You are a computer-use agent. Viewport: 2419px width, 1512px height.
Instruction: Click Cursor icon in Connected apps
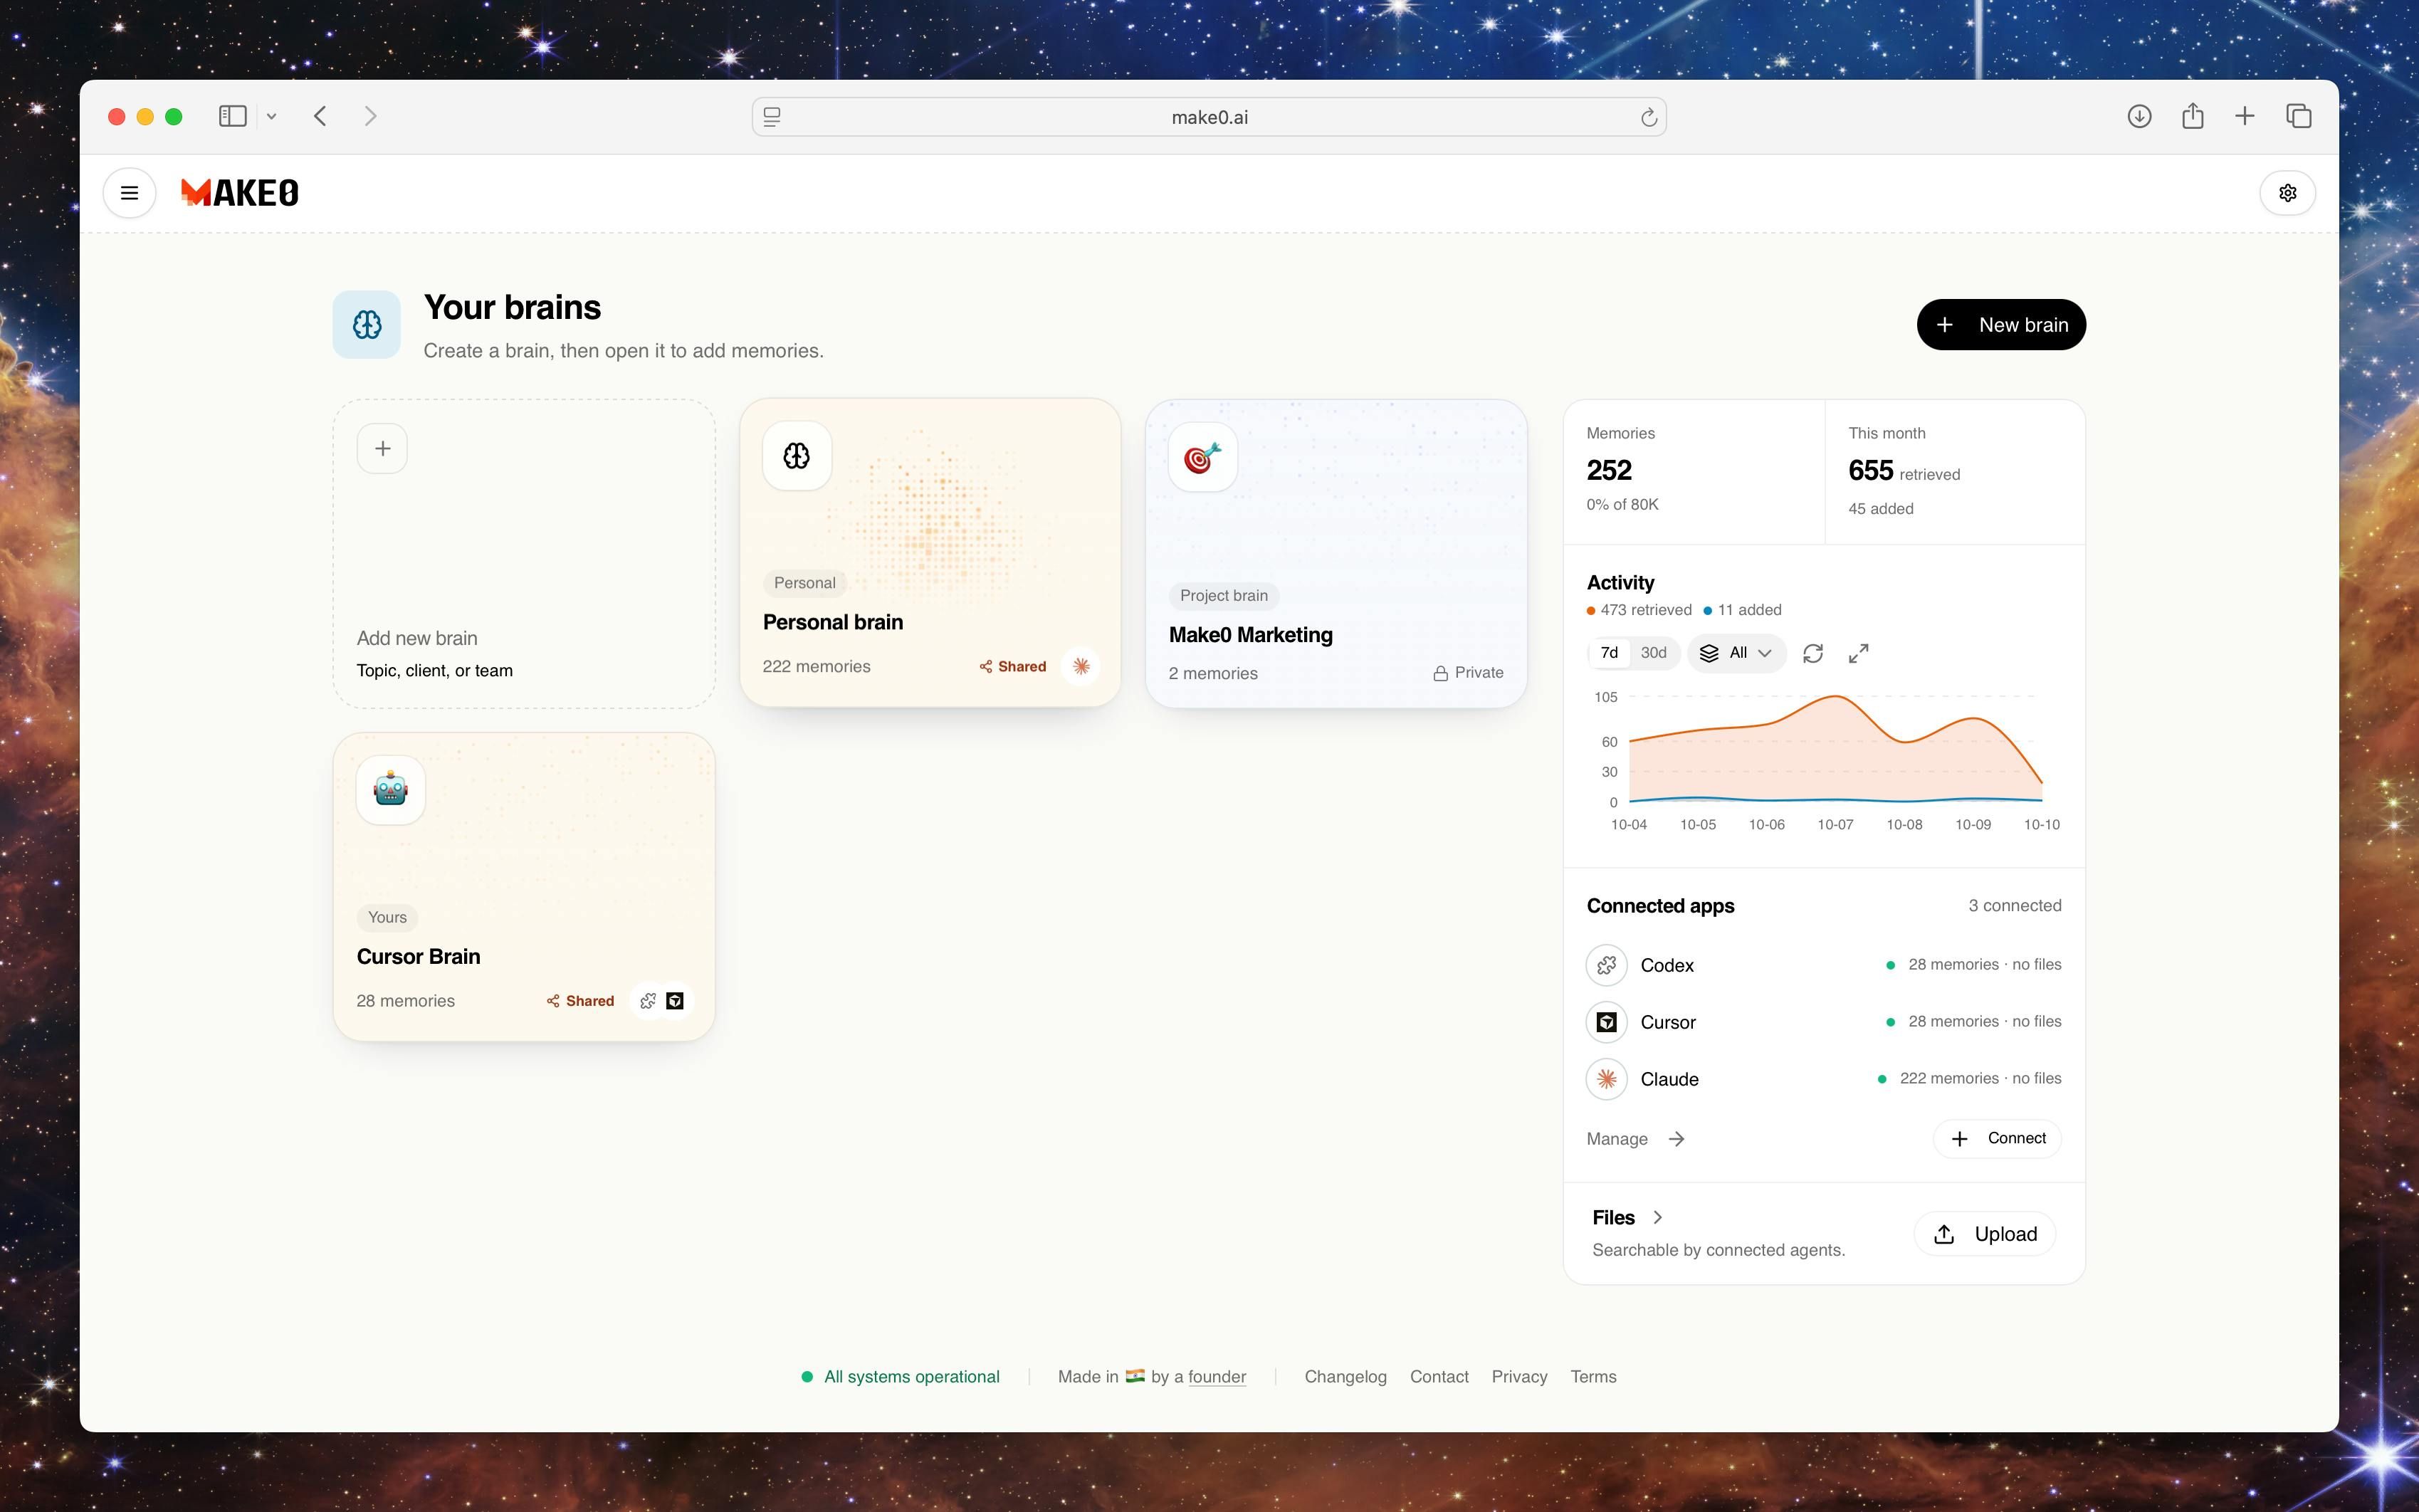(x=1607, y=1022)
